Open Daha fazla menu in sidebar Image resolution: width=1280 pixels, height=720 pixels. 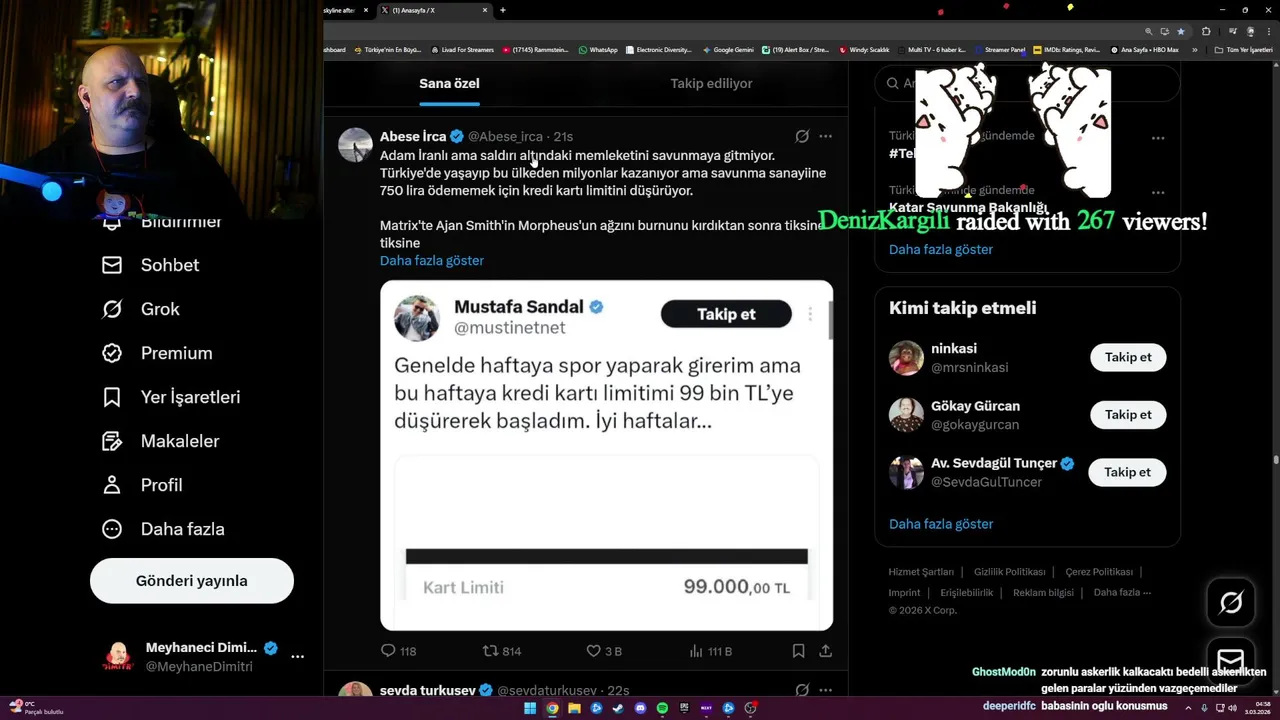click(164, 529)
